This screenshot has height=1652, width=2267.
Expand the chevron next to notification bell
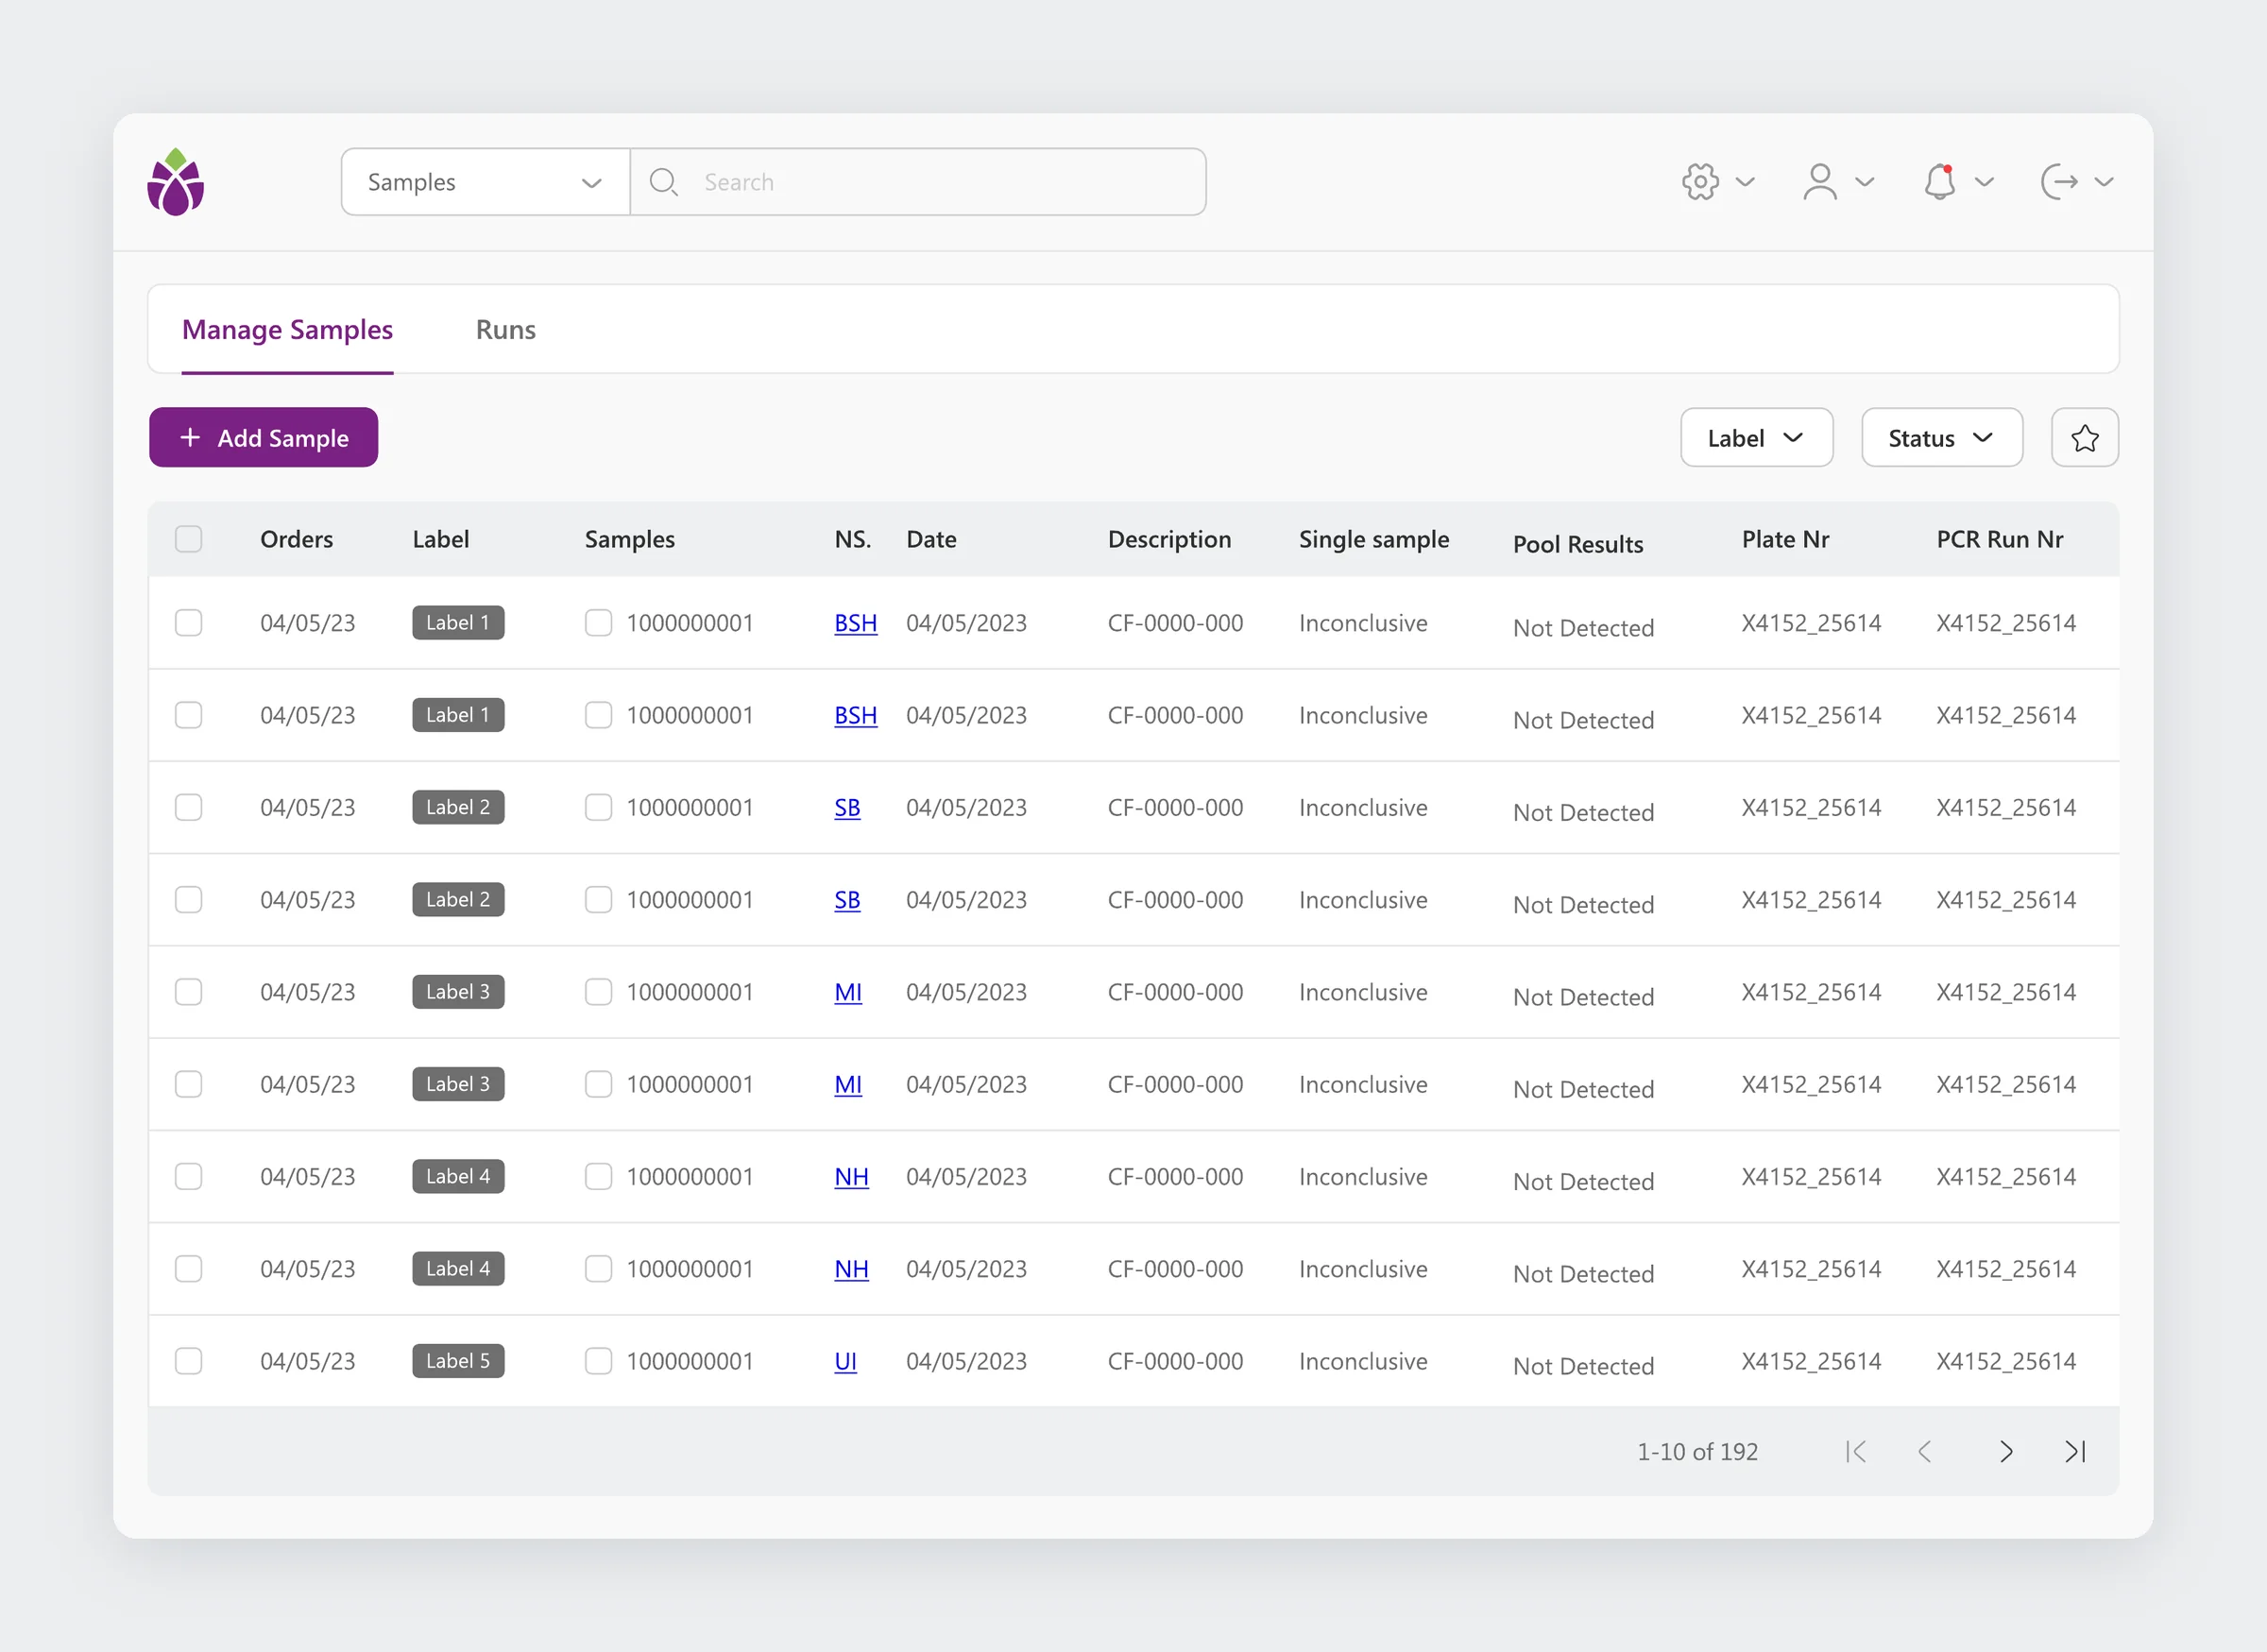1985,182
